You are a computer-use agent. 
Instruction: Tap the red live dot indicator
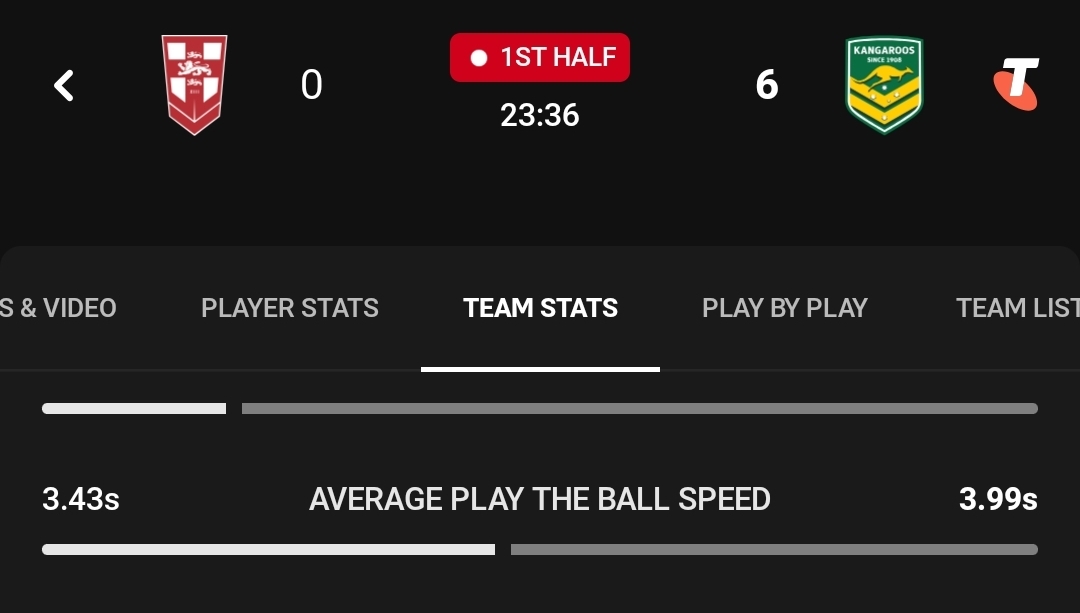pyautogui.click(x=479, y=58)
